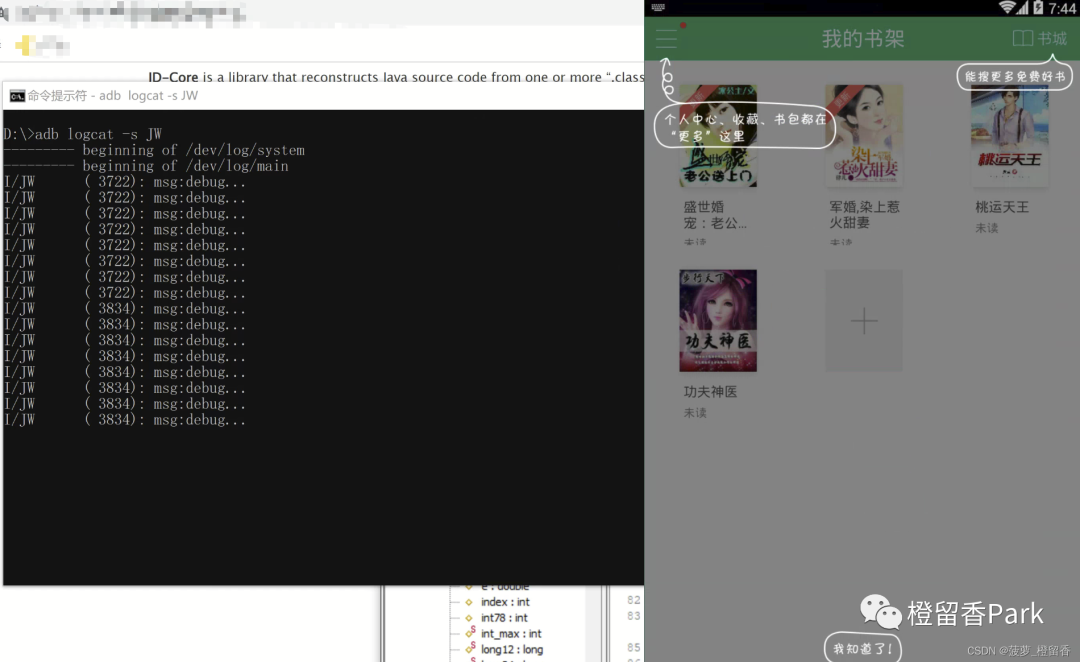Tap the plus tile to add a new book
The image size is (1080, 662).
pos(863,320)
